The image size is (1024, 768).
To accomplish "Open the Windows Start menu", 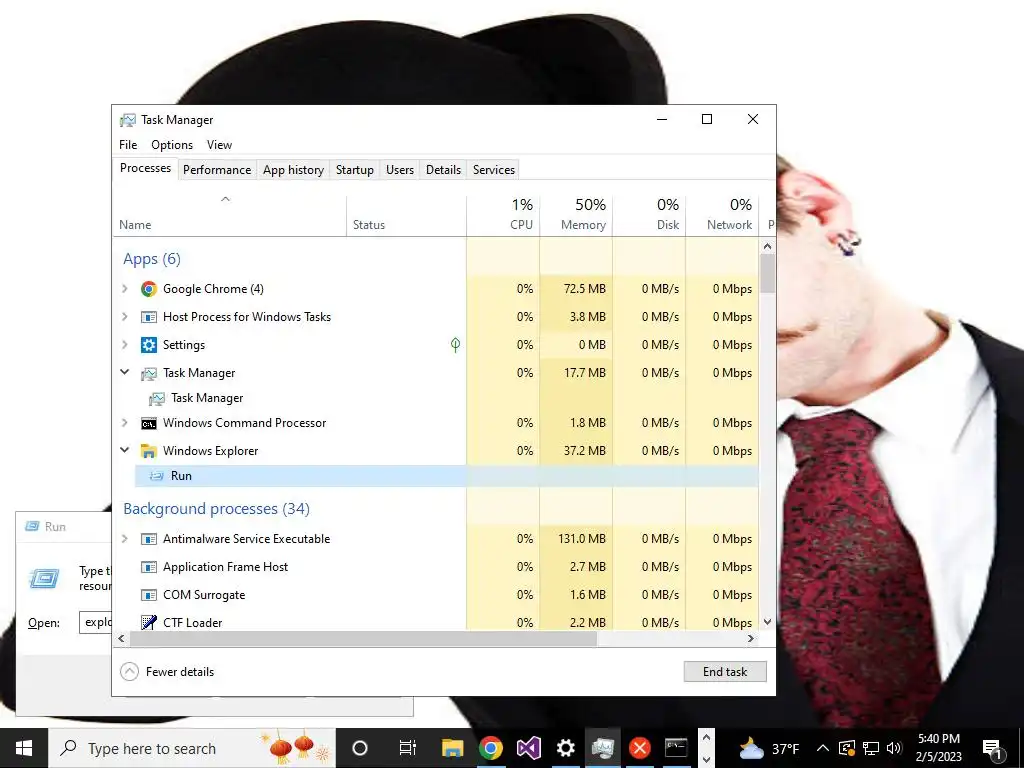I will [24, 748].
